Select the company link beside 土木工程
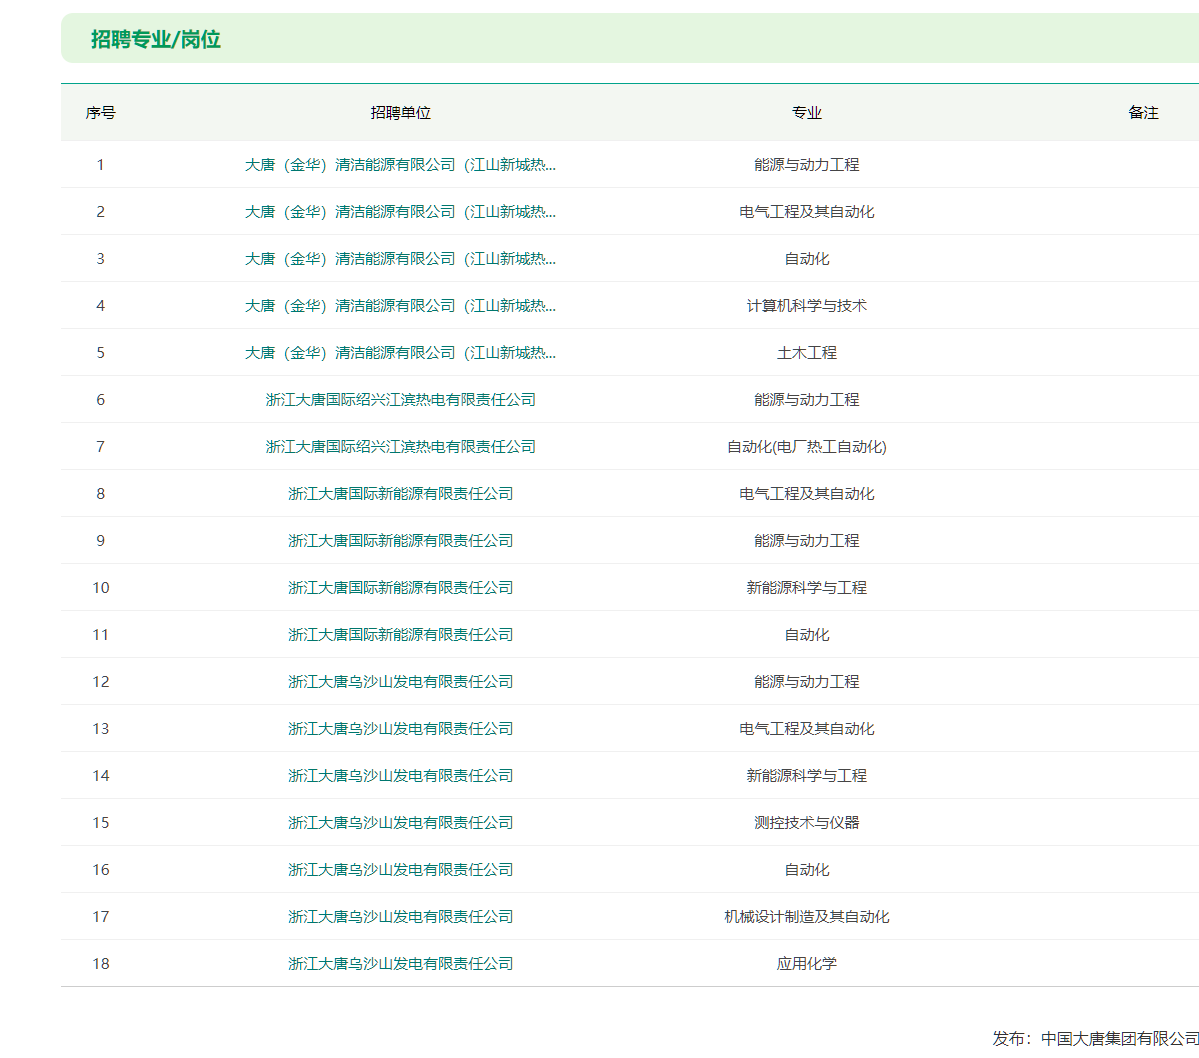This screenshot has height=1058, width=1199. [x=400, y=353]
